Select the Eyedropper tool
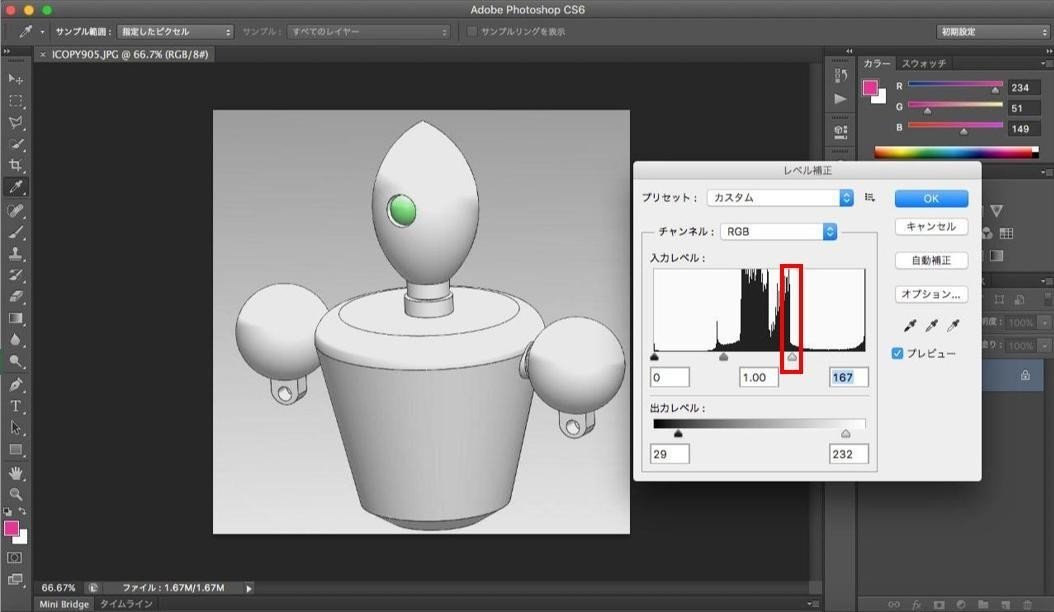Viewport: 1054px width, 612px height. [14, 187]
